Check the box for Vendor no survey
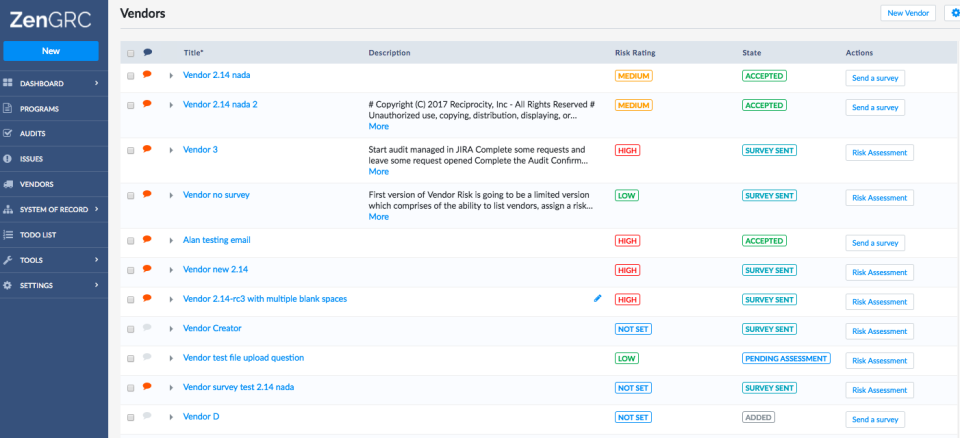This screenshot has width=960, height=438. coord(131,195)
